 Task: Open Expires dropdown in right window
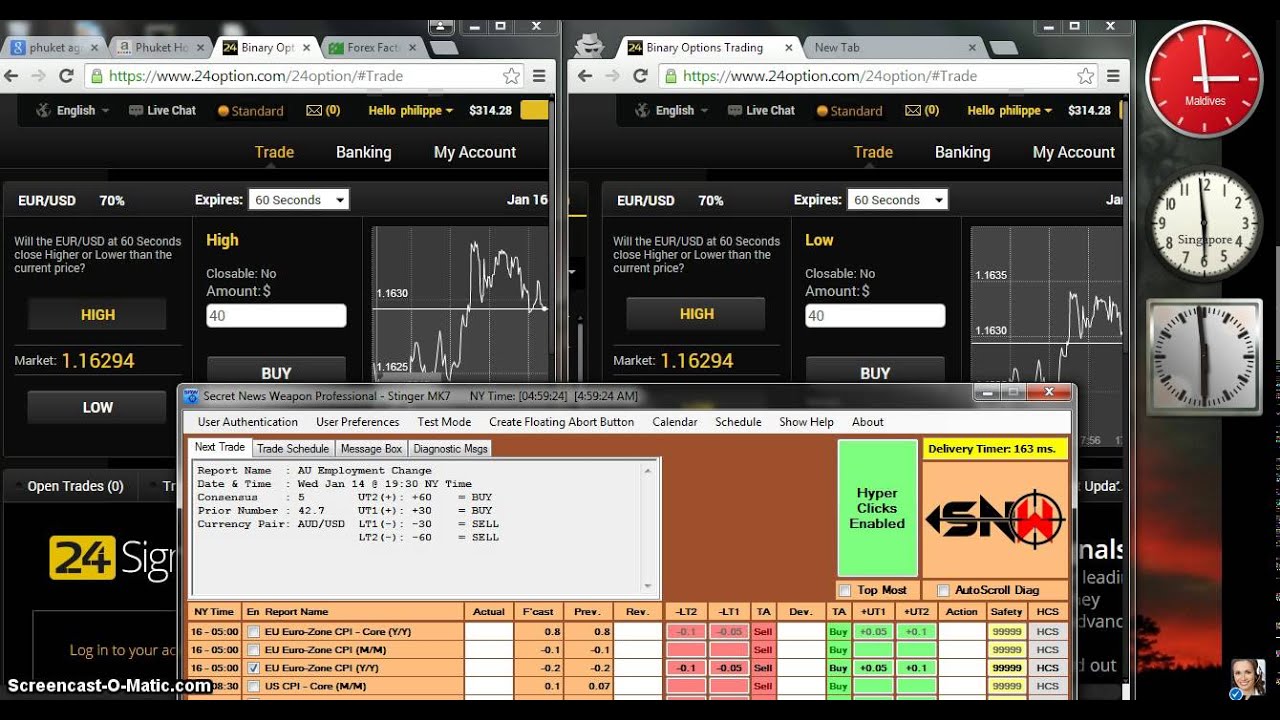coord(897,200)
